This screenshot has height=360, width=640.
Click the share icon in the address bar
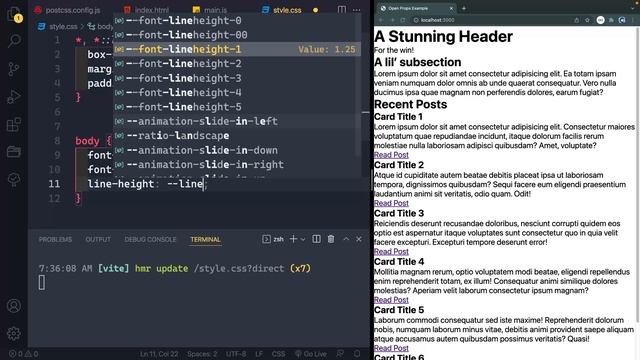point(576,20)
